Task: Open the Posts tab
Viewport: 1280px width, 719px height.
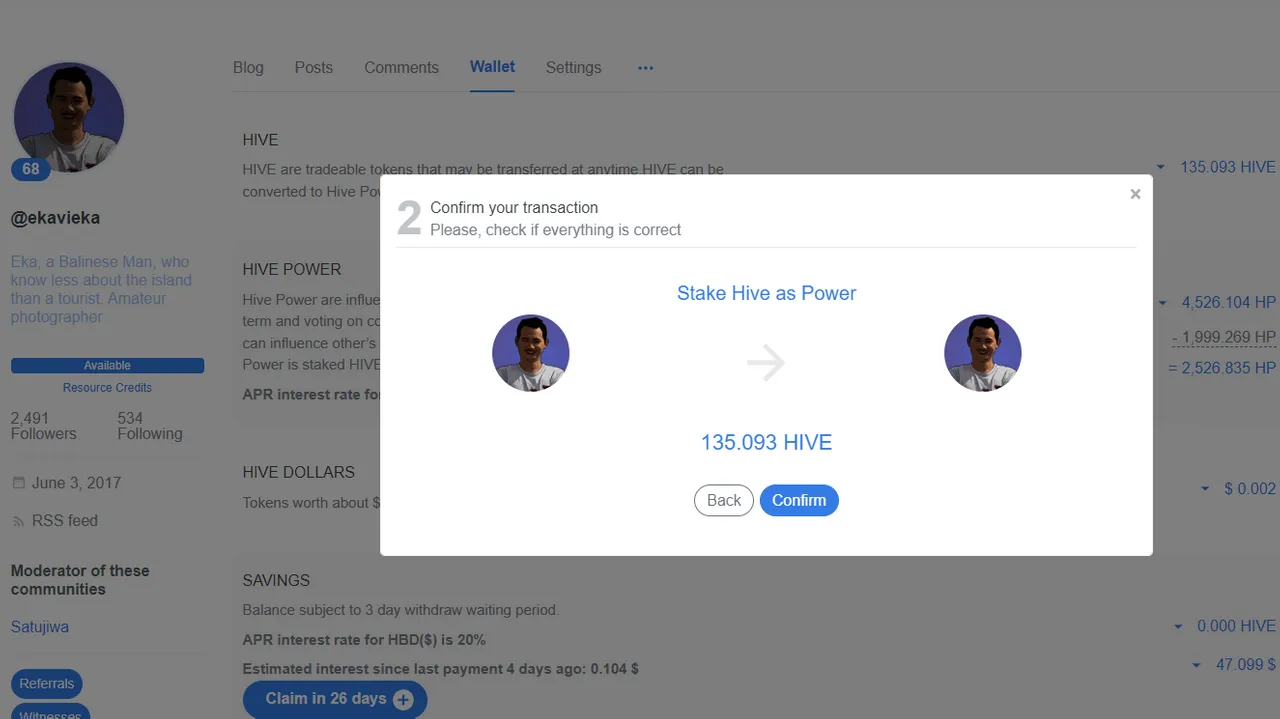Action: point(313,67)
